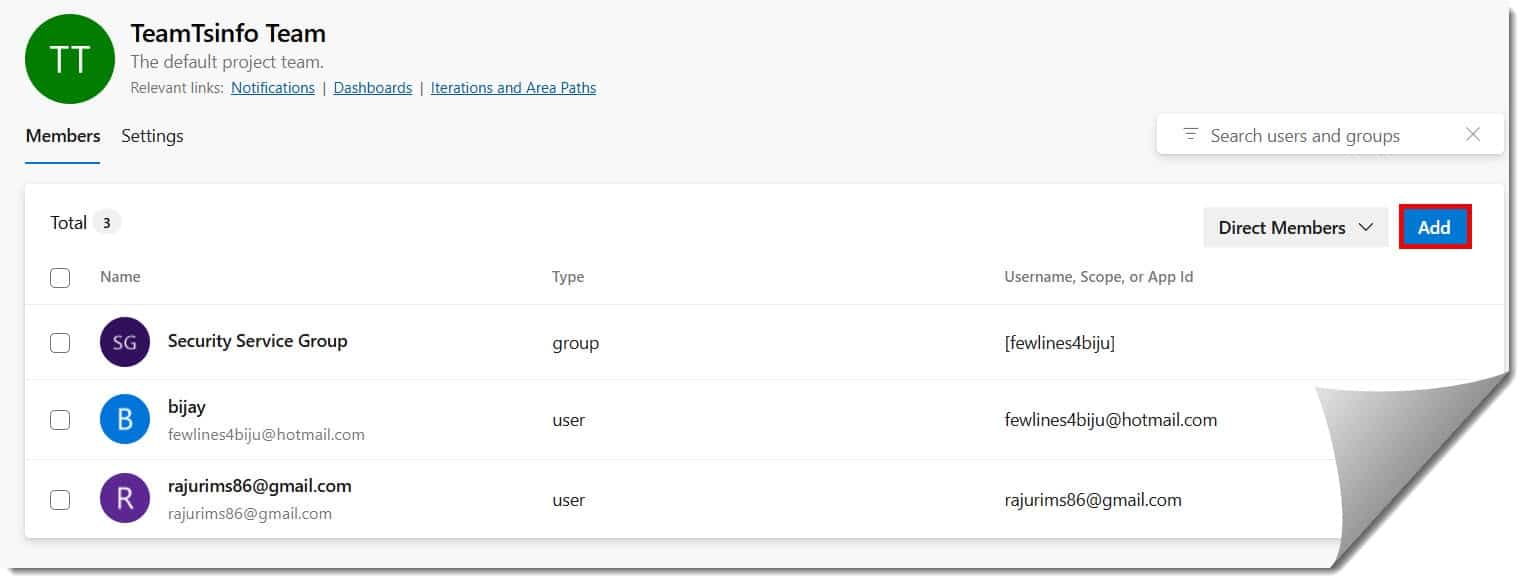Check the Security Service Group row checkbox

coord(60,342)
